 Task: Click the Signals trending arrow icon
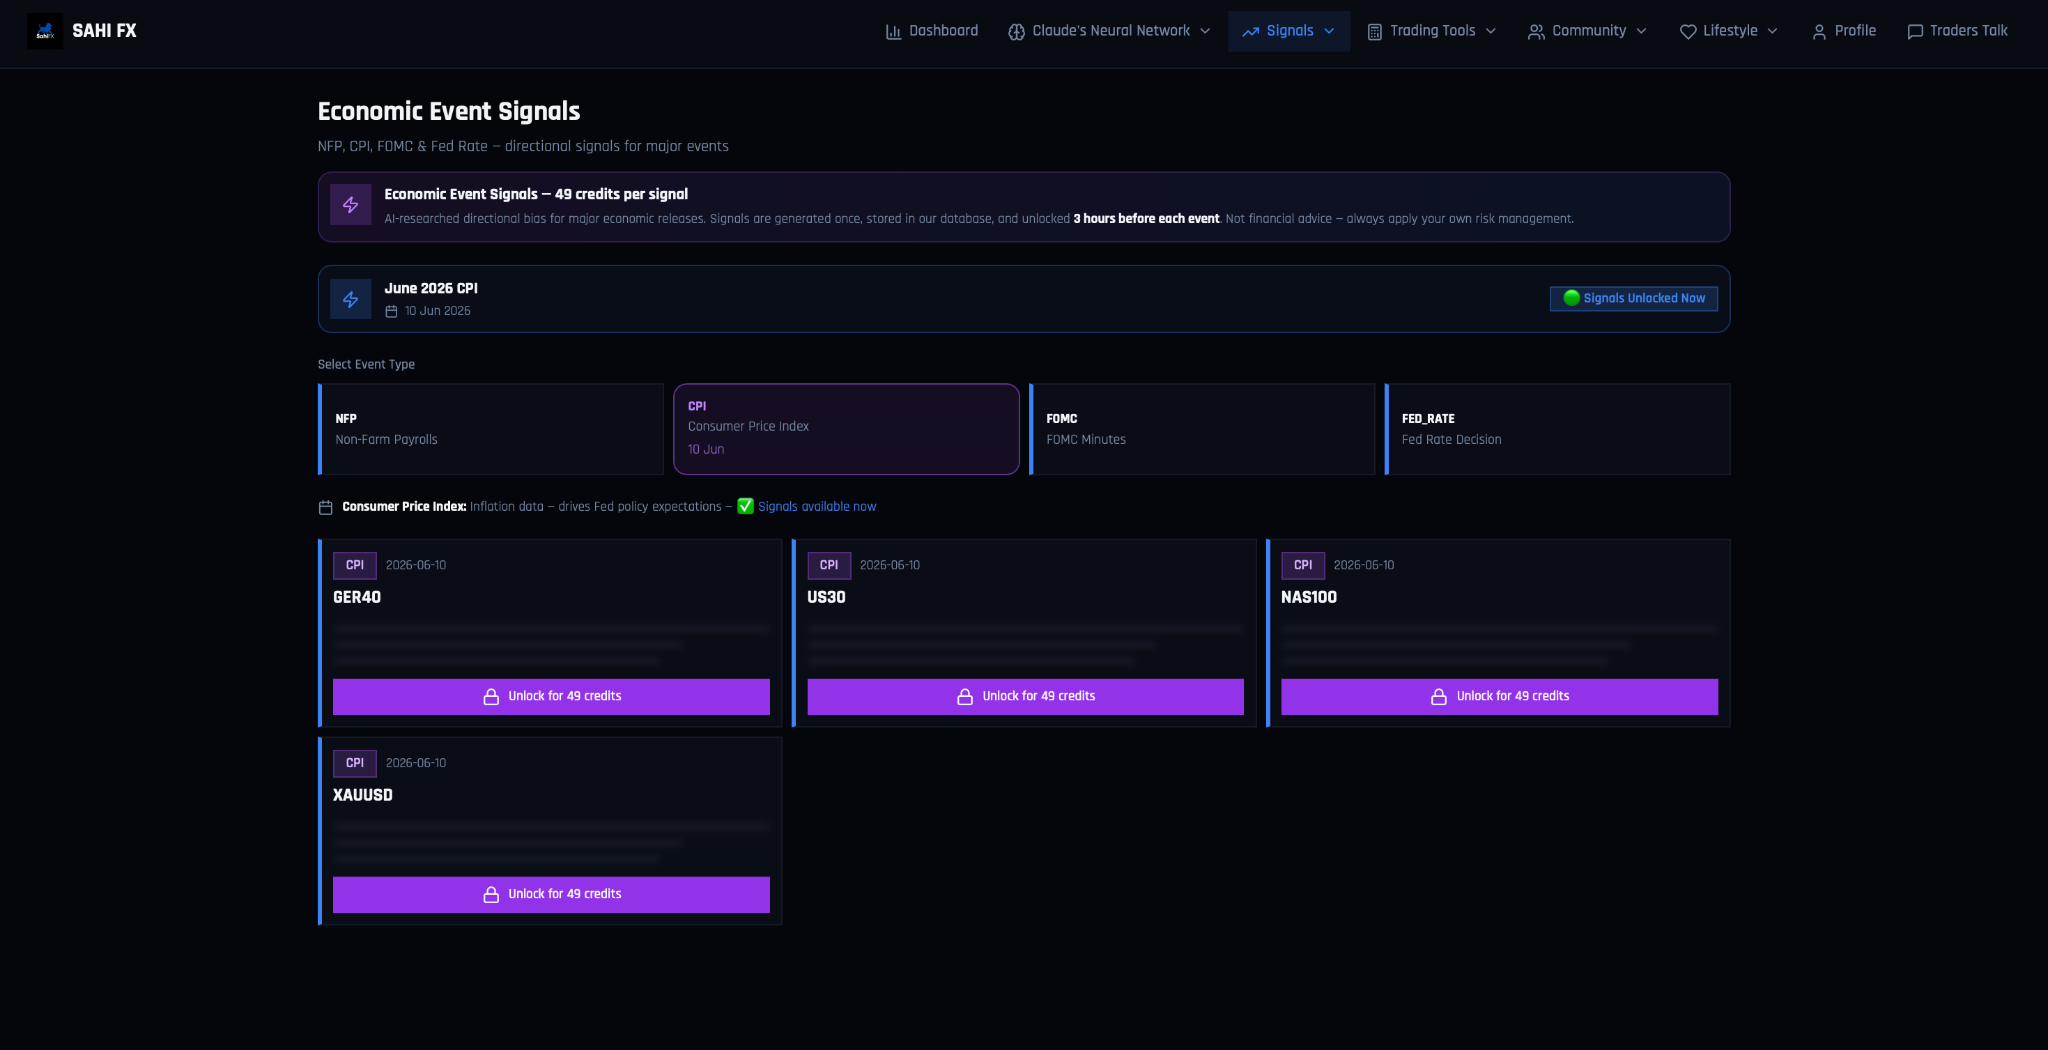click(x=1250, y=32)
